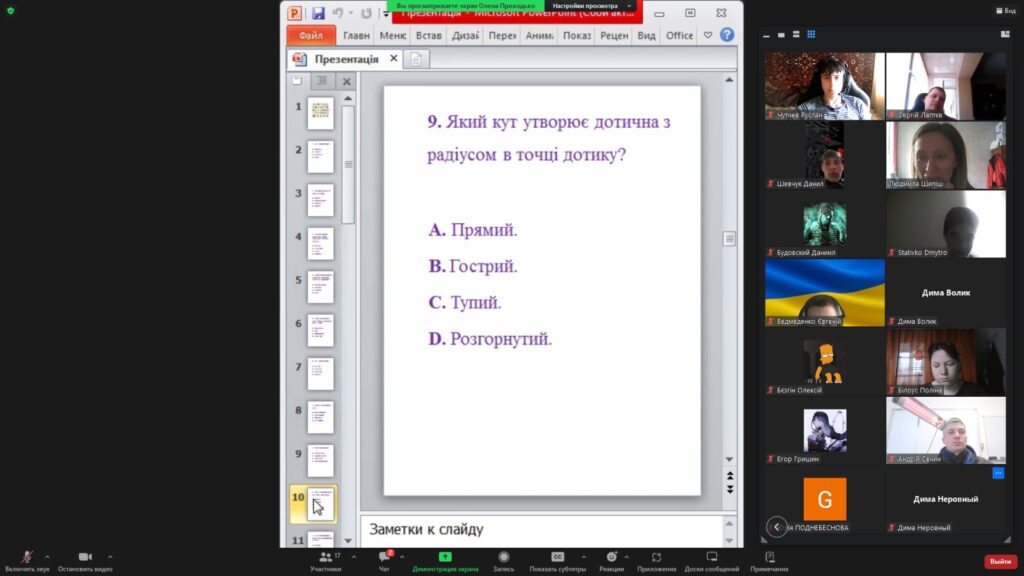The image size is (1024, 576).
Task: Click side-by-side layout icon in video panel
Action: (1005, 35)
